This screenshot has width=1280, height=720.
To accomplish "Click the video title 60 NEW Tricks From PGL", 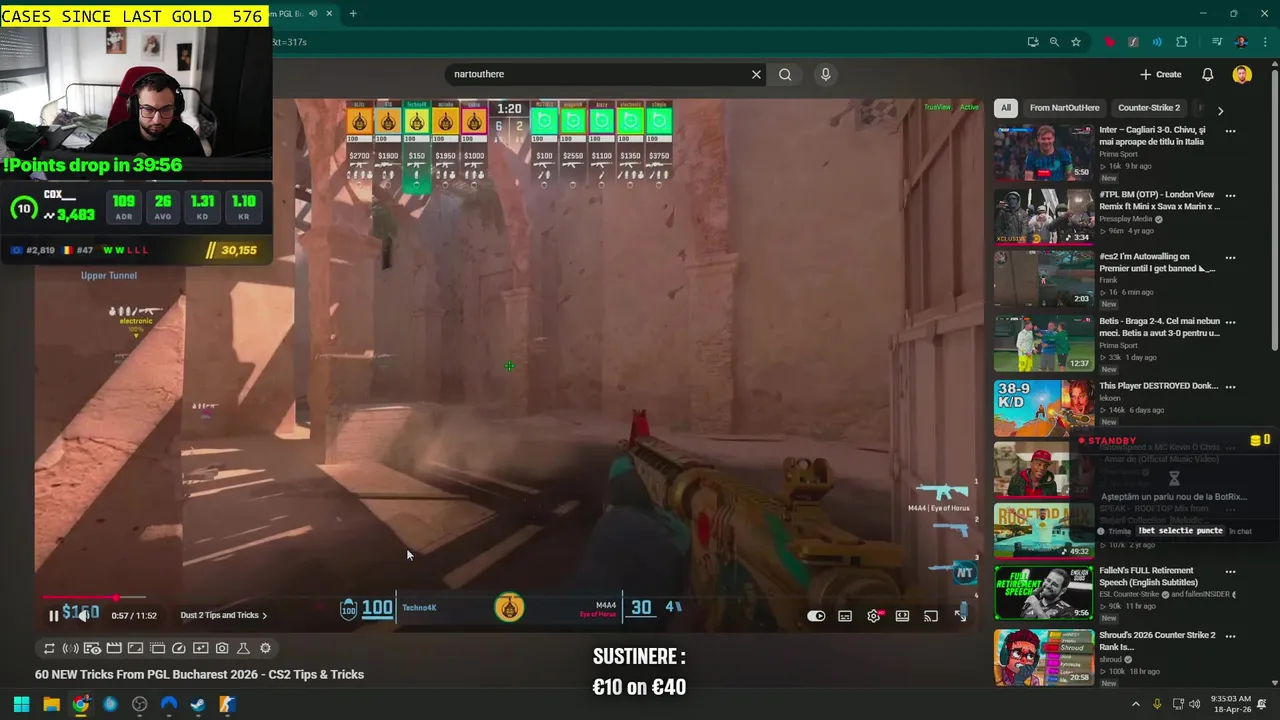I will click(199, 675).
